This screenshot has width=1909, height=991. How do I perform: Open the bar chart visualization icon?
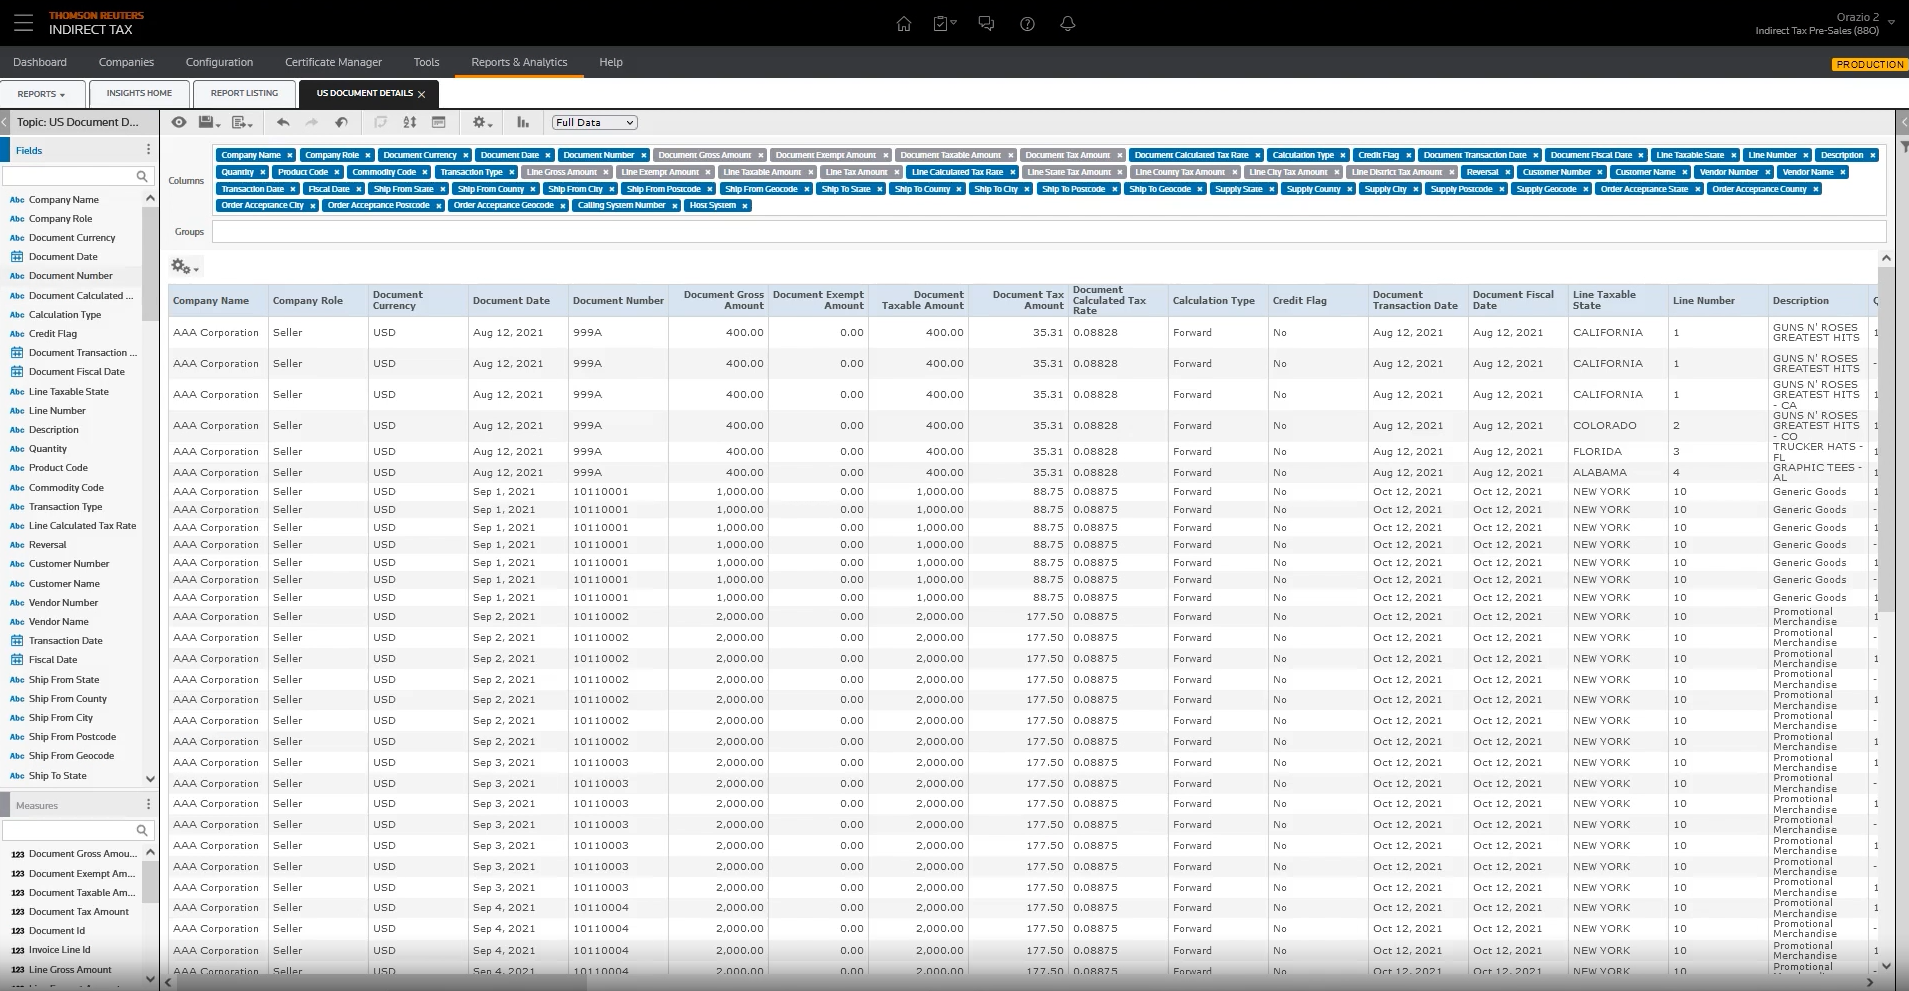point(523,122)
